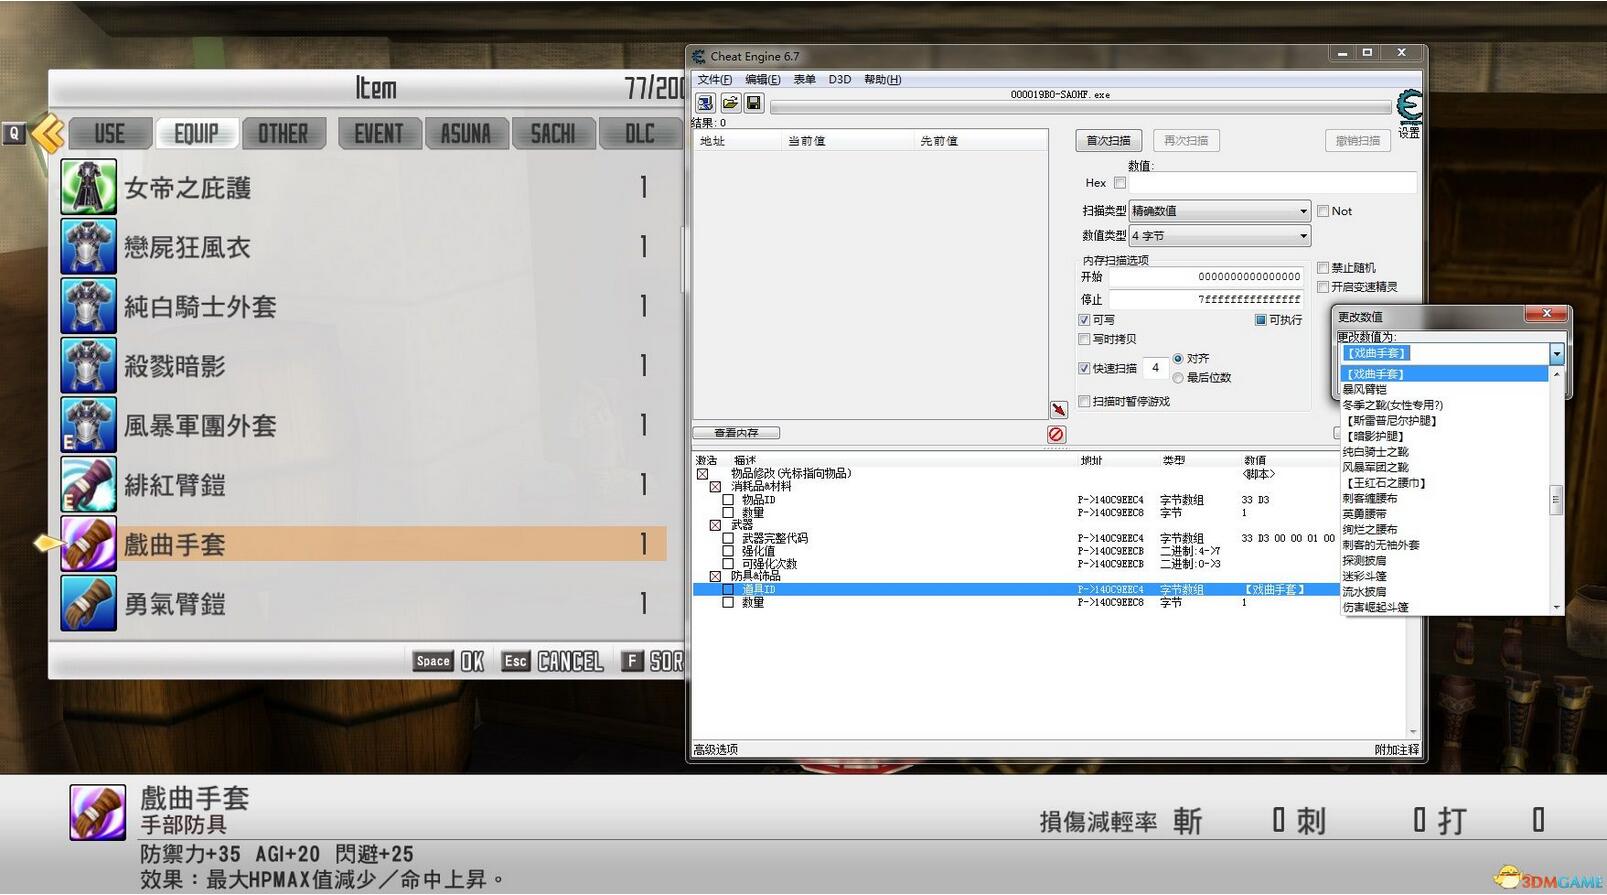Image resolution: width=1607 pixels, height=895 pixels.
Task: Open the 表单 menu
Action: (x=804, y=80)
